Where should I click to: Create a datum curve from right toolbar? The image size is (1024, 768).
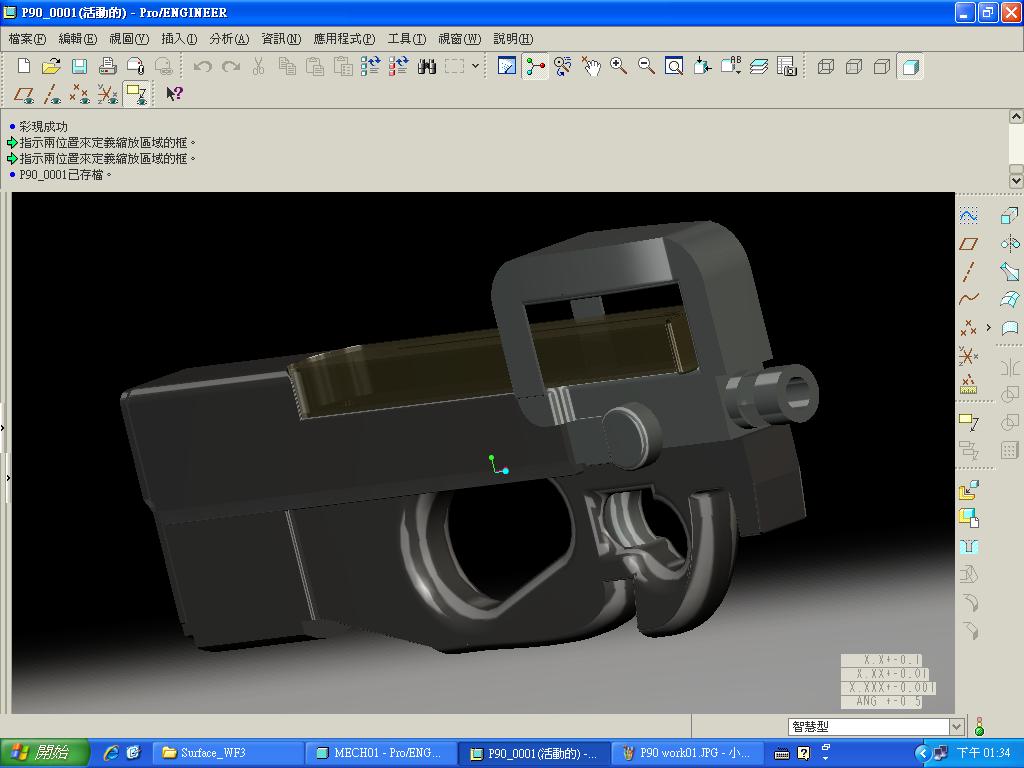tap(968, 299)
